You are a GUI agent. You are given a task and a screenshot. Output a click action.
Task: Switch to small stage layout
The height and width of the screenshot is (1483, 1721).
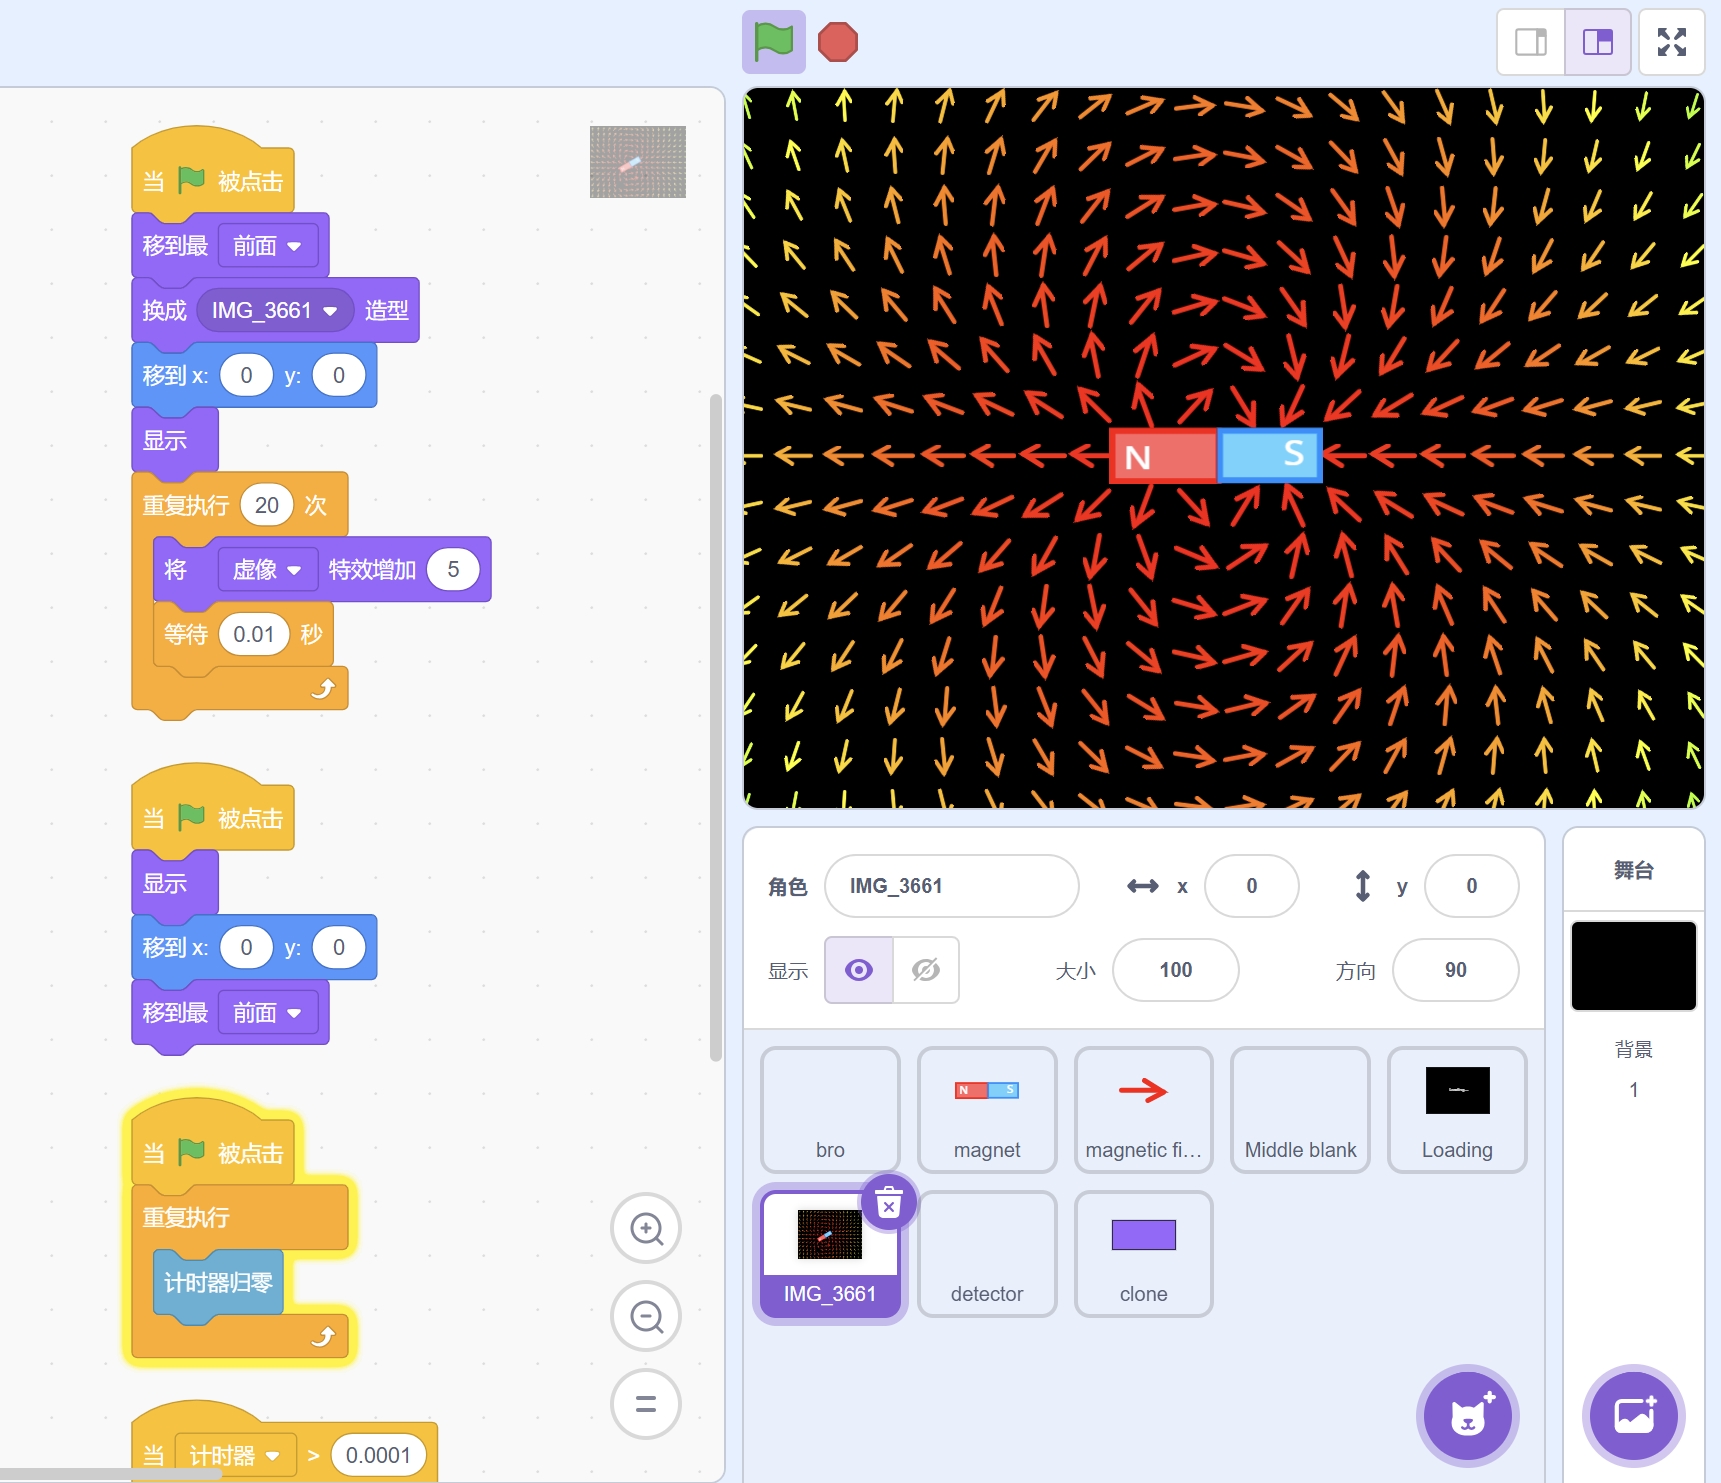tap(1530, 42)
